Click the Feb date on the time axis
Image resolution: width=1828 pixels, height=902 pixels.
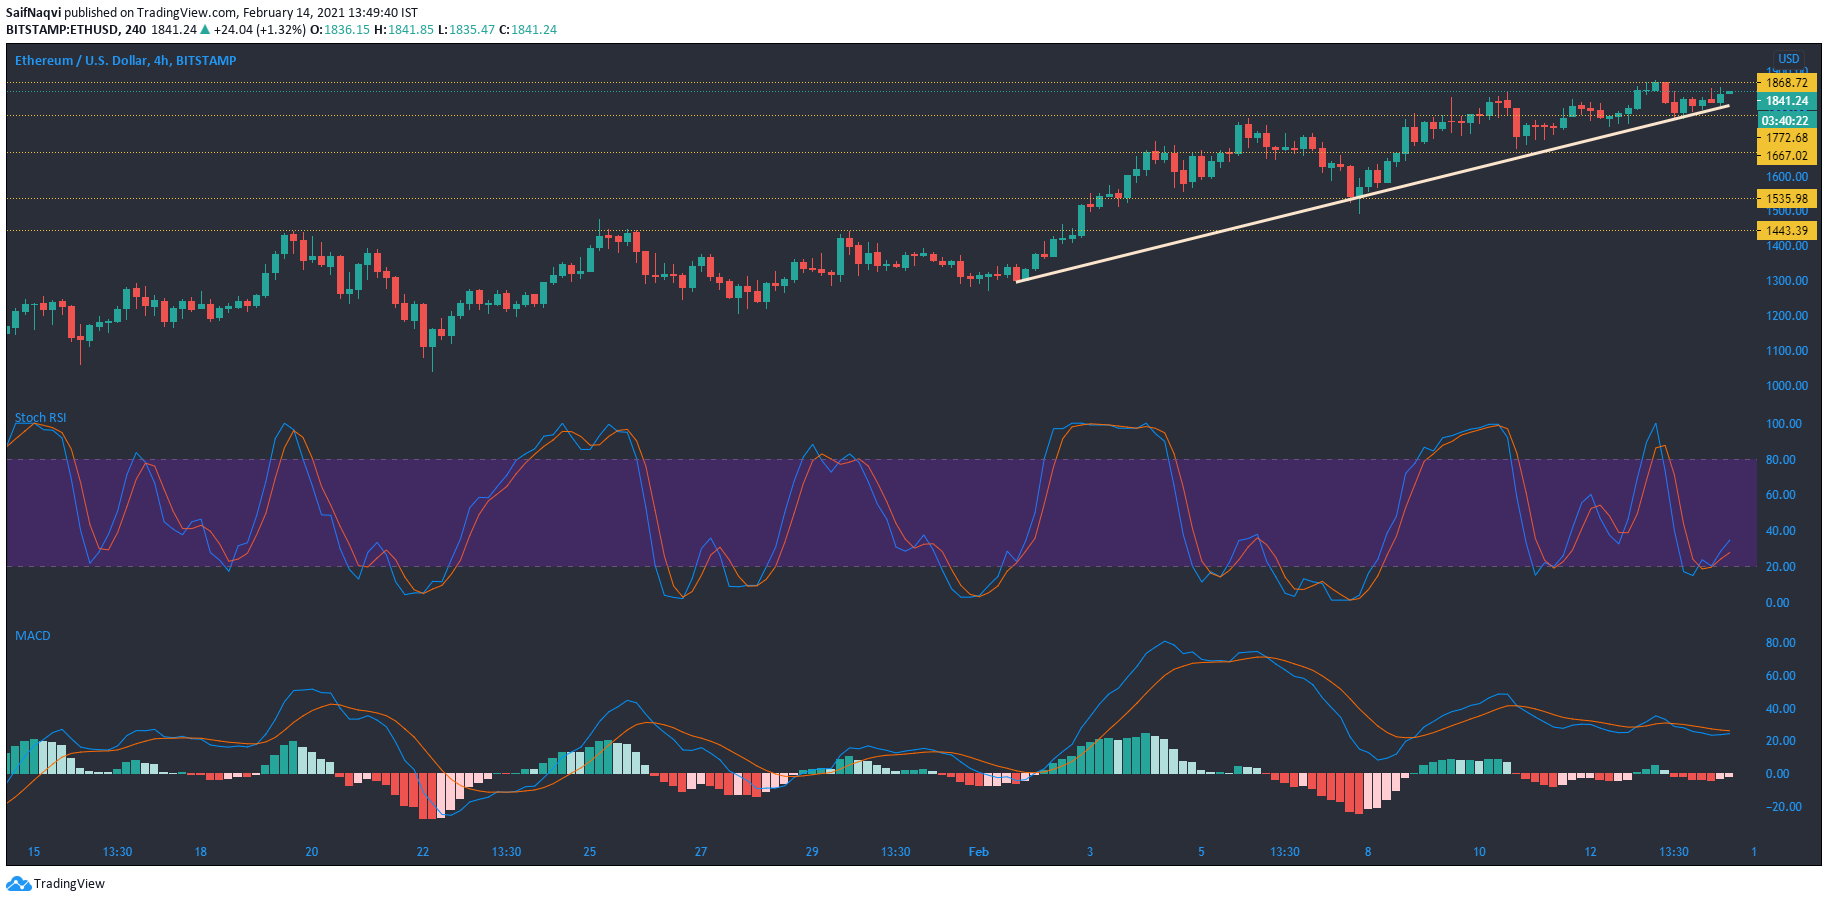(x=979, y=852)
